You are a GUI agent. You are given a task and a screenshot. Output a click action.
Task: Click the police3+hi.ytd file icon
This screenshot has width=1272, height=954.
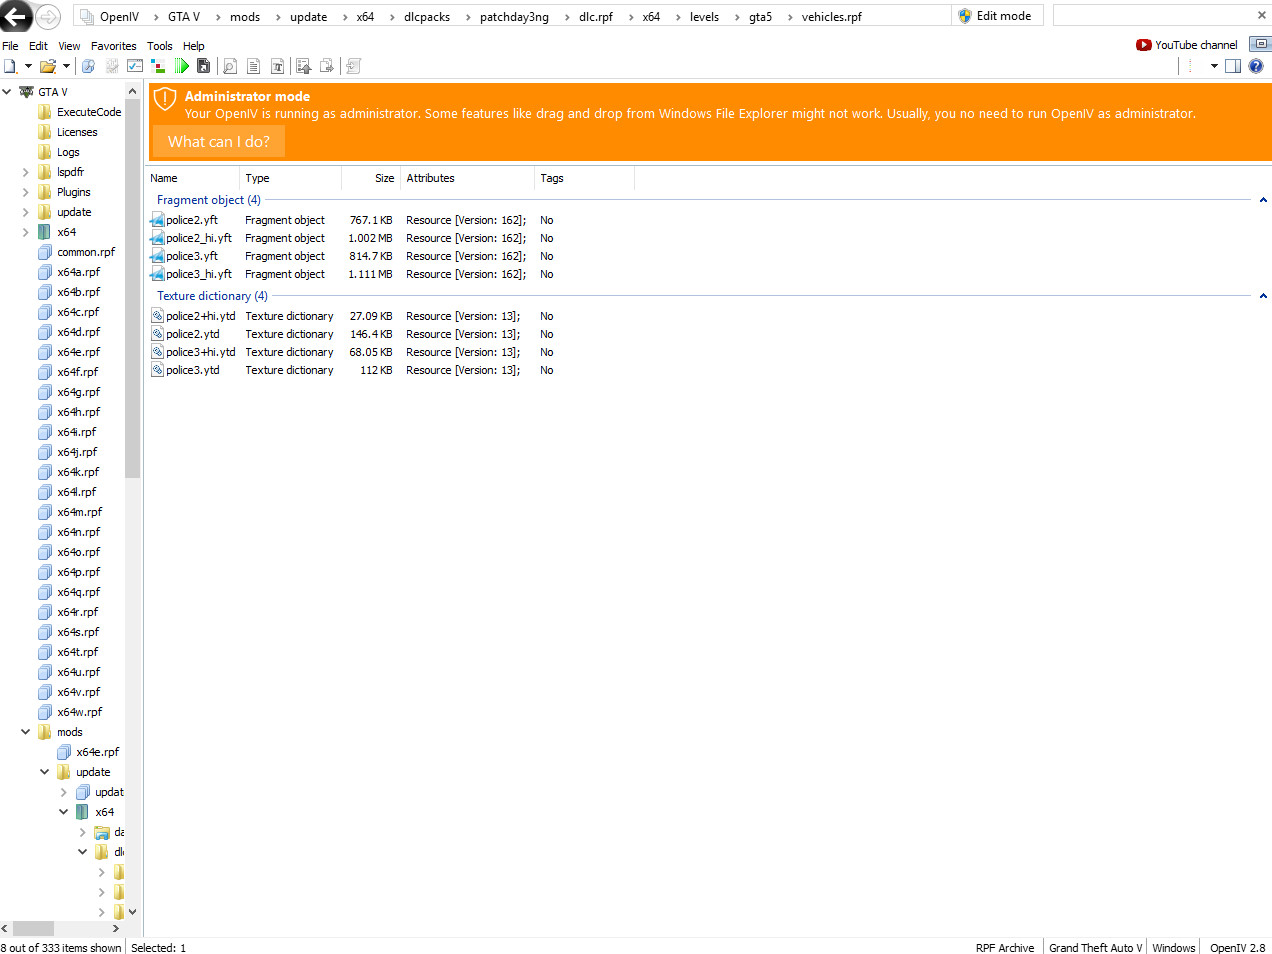point(157,352)
